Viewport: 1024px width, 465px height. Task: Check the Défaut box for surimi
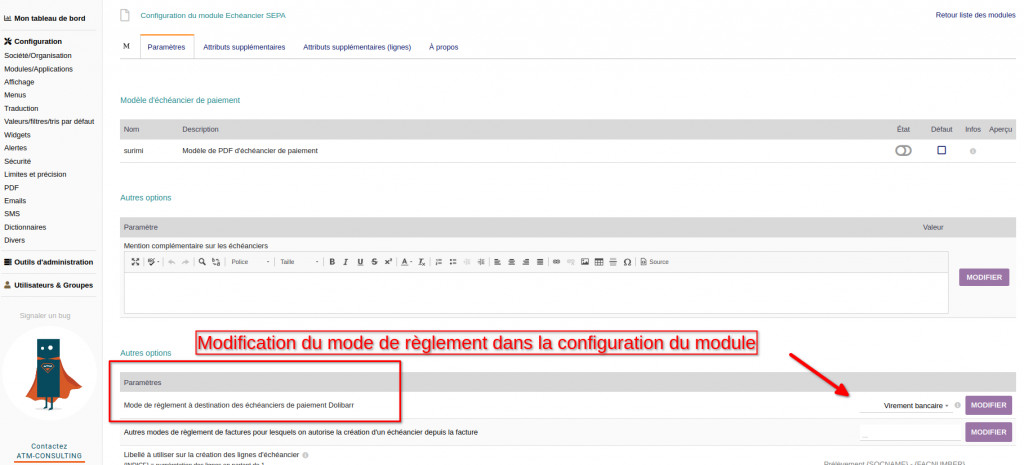pos(942,150)
